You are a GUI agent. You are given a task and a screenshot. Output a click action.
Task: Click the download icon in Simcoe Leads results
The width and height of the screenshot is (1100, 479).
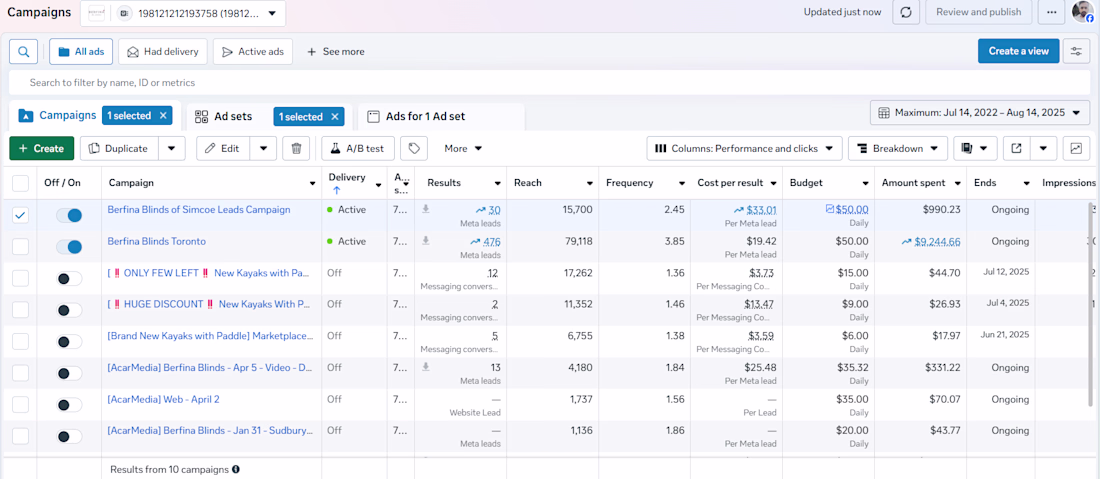(x=424, y=209)
